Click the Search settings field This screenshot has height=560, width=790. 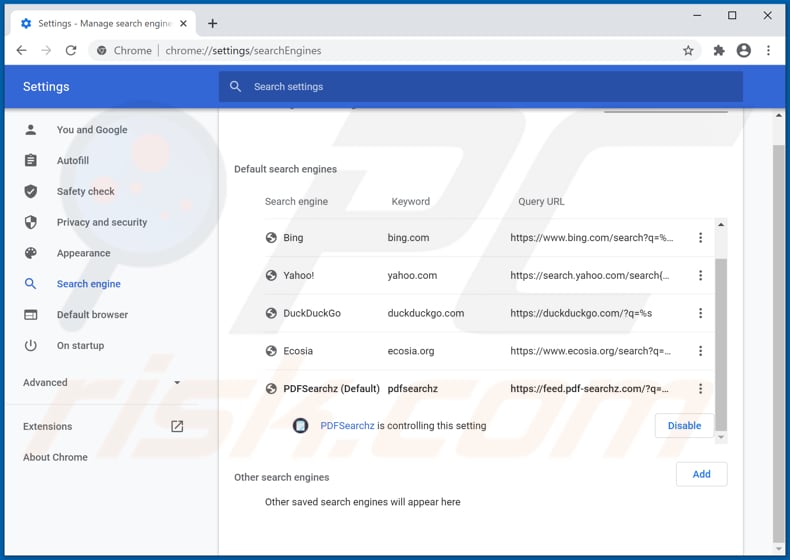(x=480, y=86)
